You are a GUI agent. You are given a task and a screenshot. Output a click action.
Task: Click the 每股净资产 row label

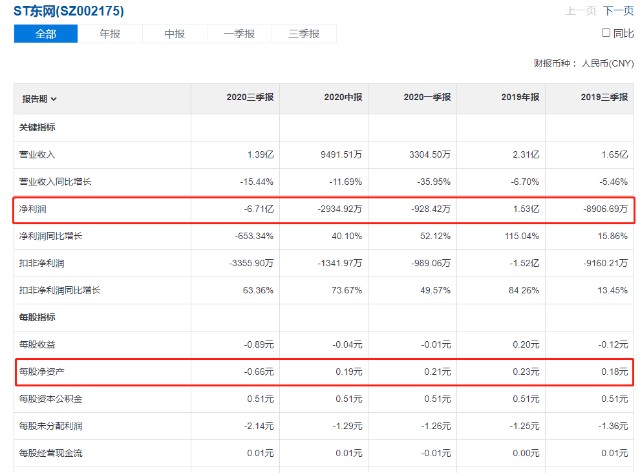pyautogui.click(x=41, y=372)
